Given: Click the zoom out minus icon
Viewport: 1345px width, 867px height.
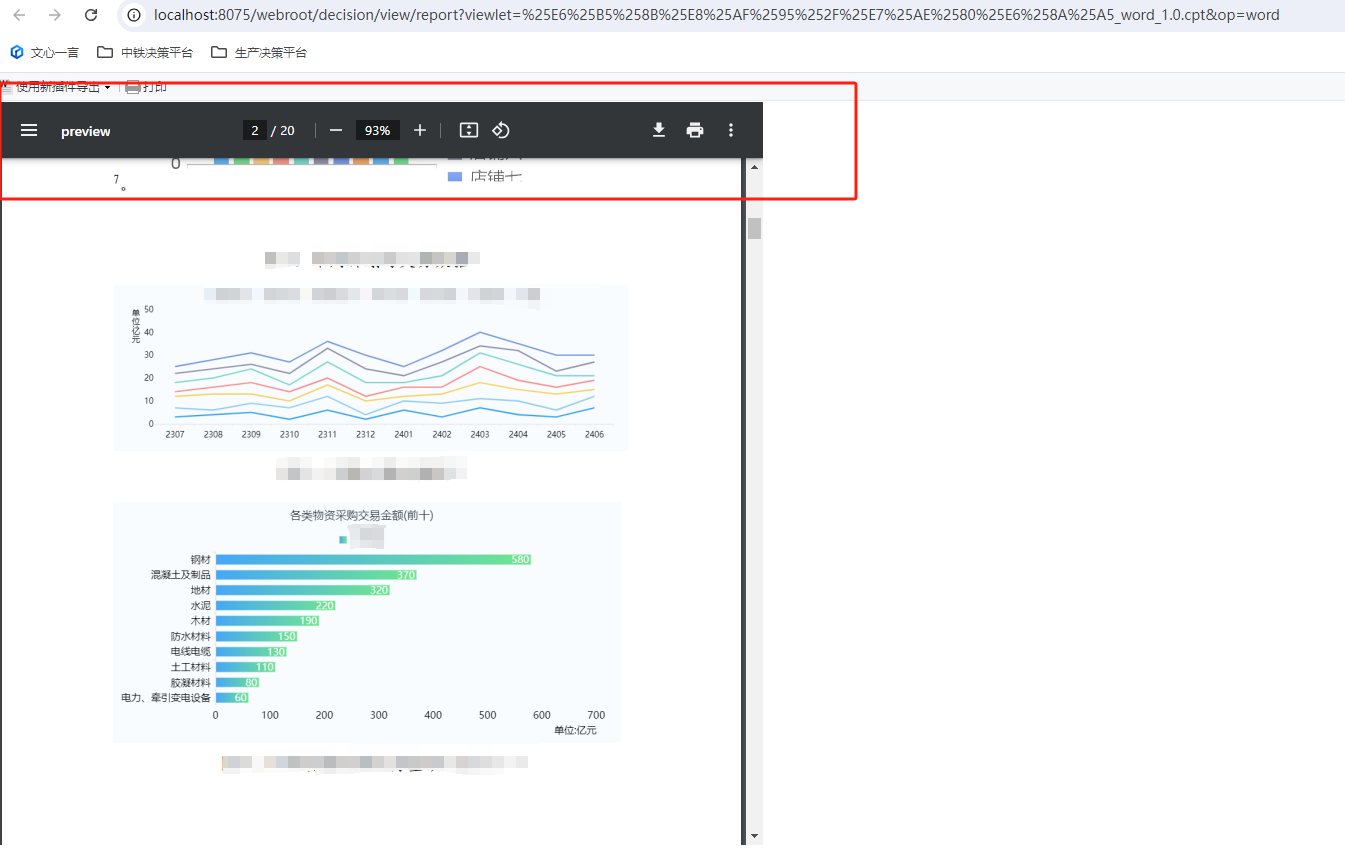Looking at the screenshot, I should [x=336, y=131].
